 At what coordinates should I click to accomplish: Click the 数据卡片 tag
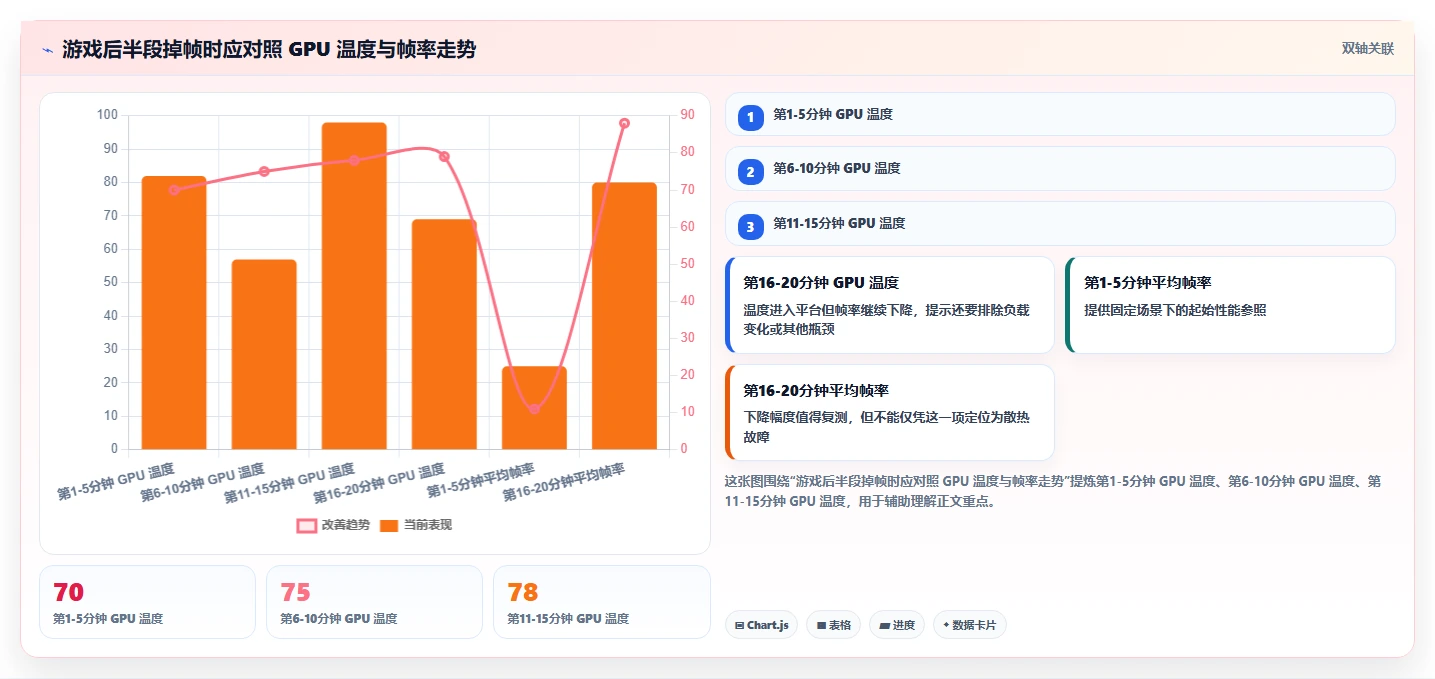969,625
